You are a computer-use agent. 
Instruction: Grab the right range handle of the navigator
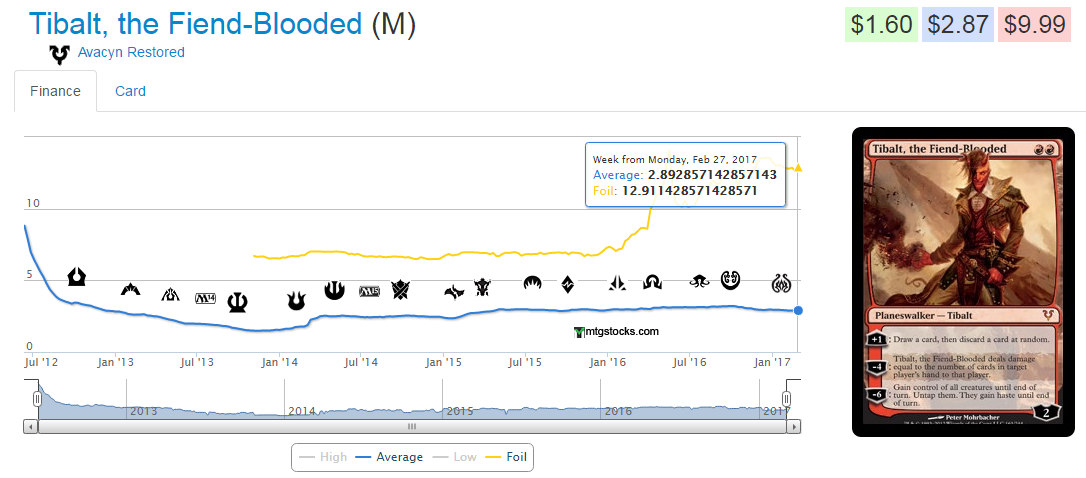point(787,398)
